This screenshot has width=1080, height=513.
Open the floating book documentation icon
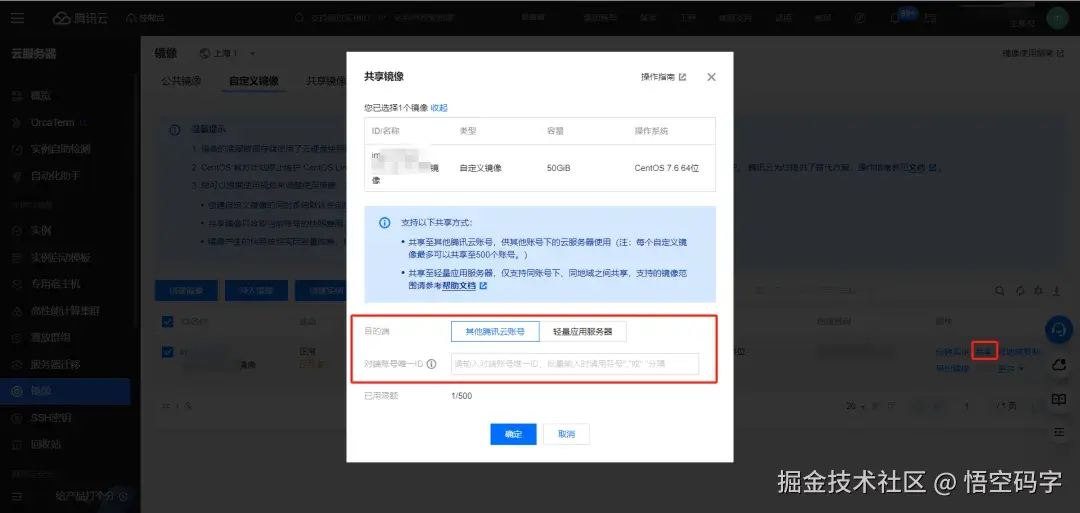point(1059,399)
